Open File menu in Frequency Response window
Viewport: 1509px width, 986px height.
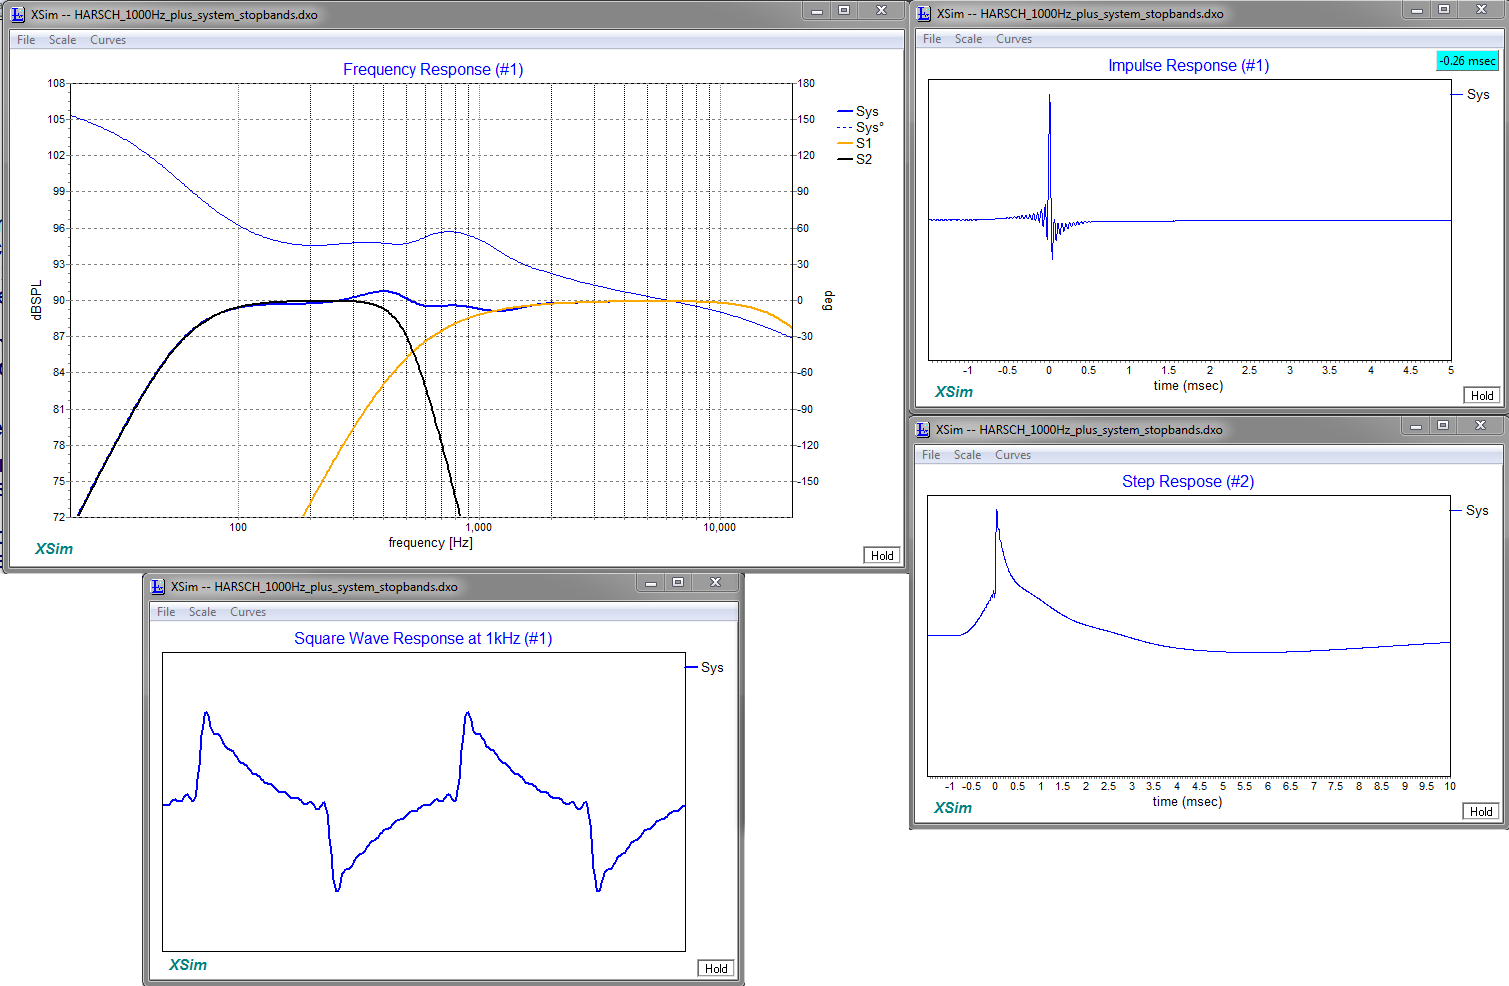(26, 40)
